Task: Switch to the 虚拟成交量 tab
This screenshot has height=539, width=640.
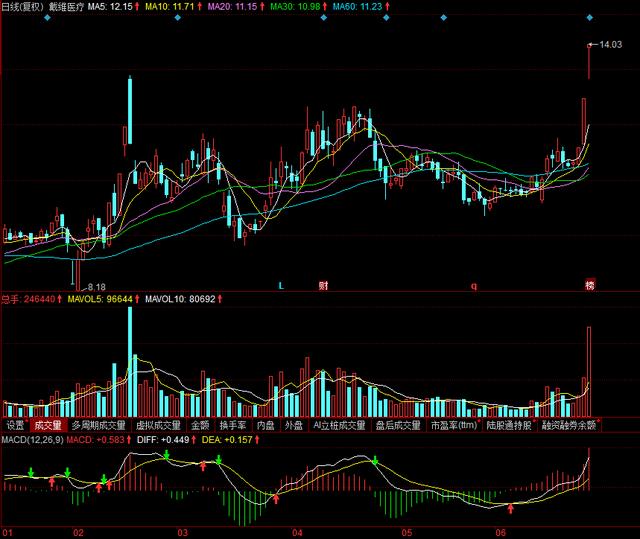Action: tap(158, 425)
